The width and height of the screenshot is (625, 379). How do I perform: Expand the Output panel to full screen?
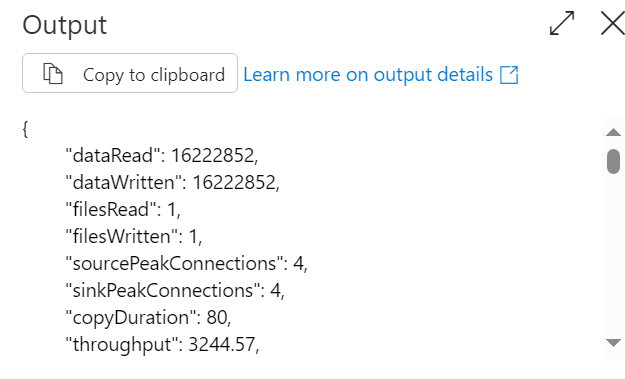pos(562,24)
